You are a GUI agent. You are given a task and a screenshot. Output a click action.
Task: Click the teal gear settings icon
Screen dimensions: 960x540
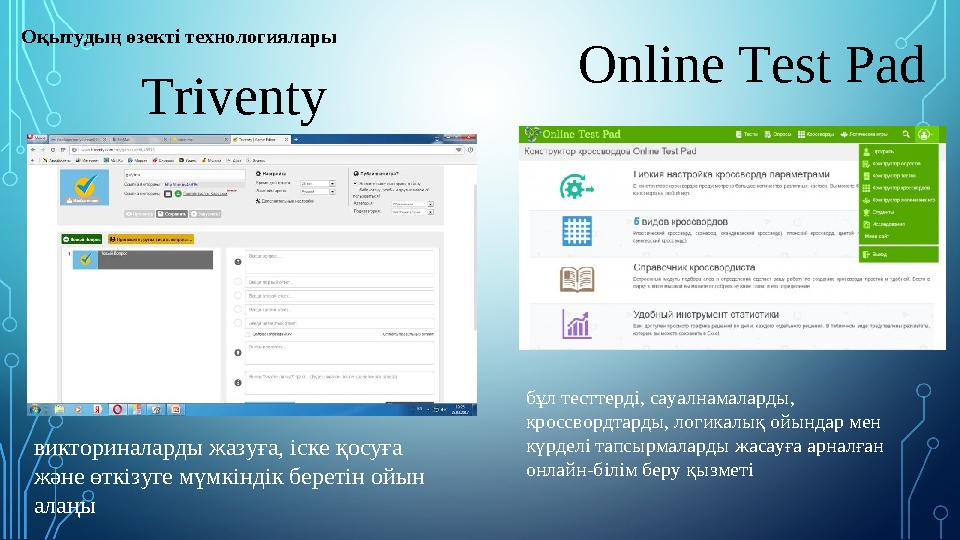click(576, 187)
